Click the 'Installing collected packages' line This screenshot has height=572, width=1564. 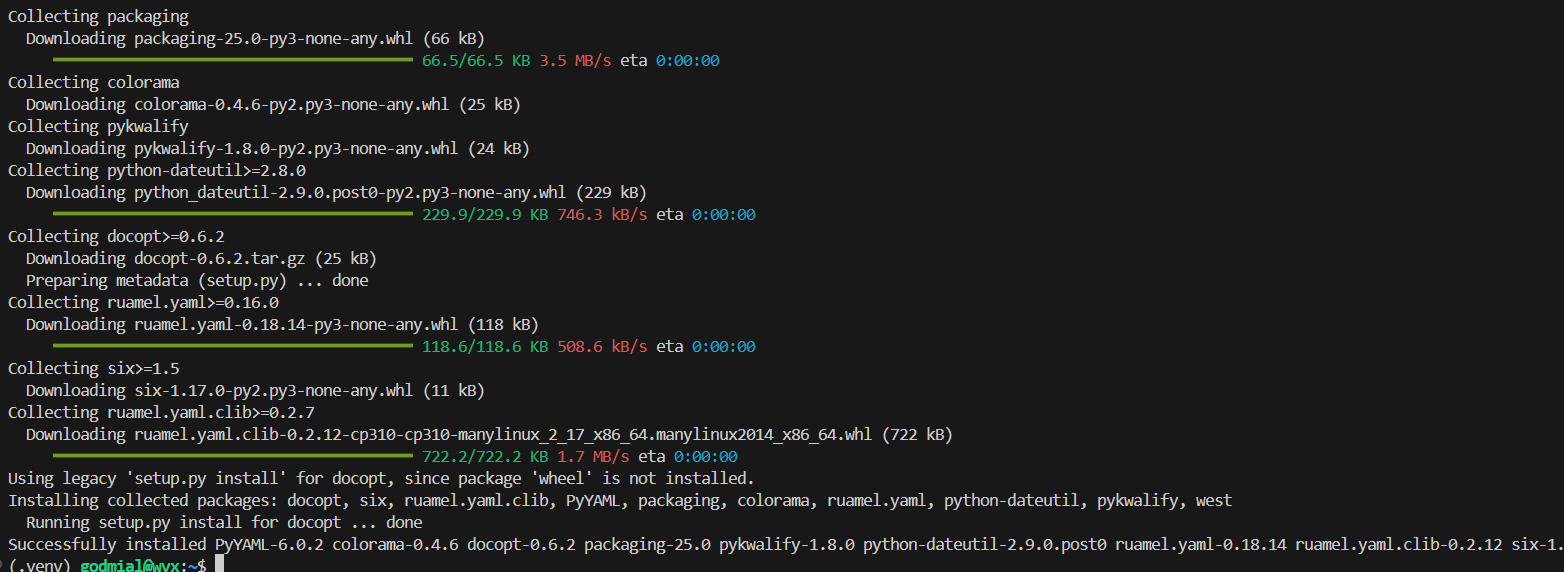coord(620,501)
